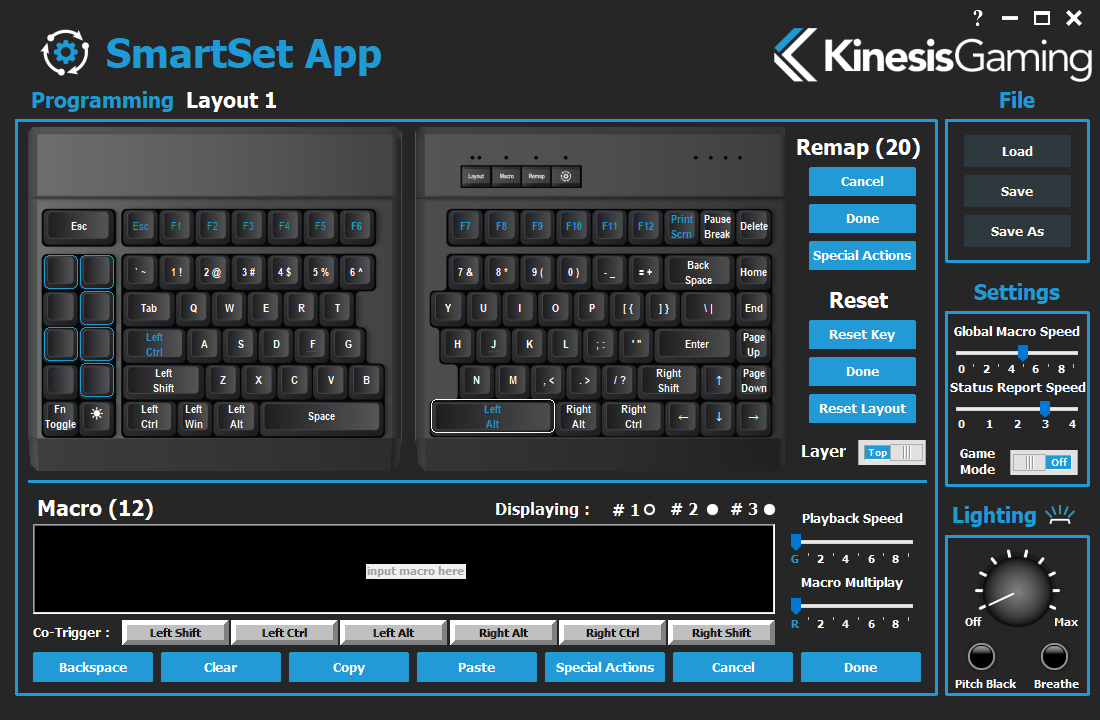1100x720 pixels.
Task: Click the Lighting rays icon
Action: (1060, 515)
